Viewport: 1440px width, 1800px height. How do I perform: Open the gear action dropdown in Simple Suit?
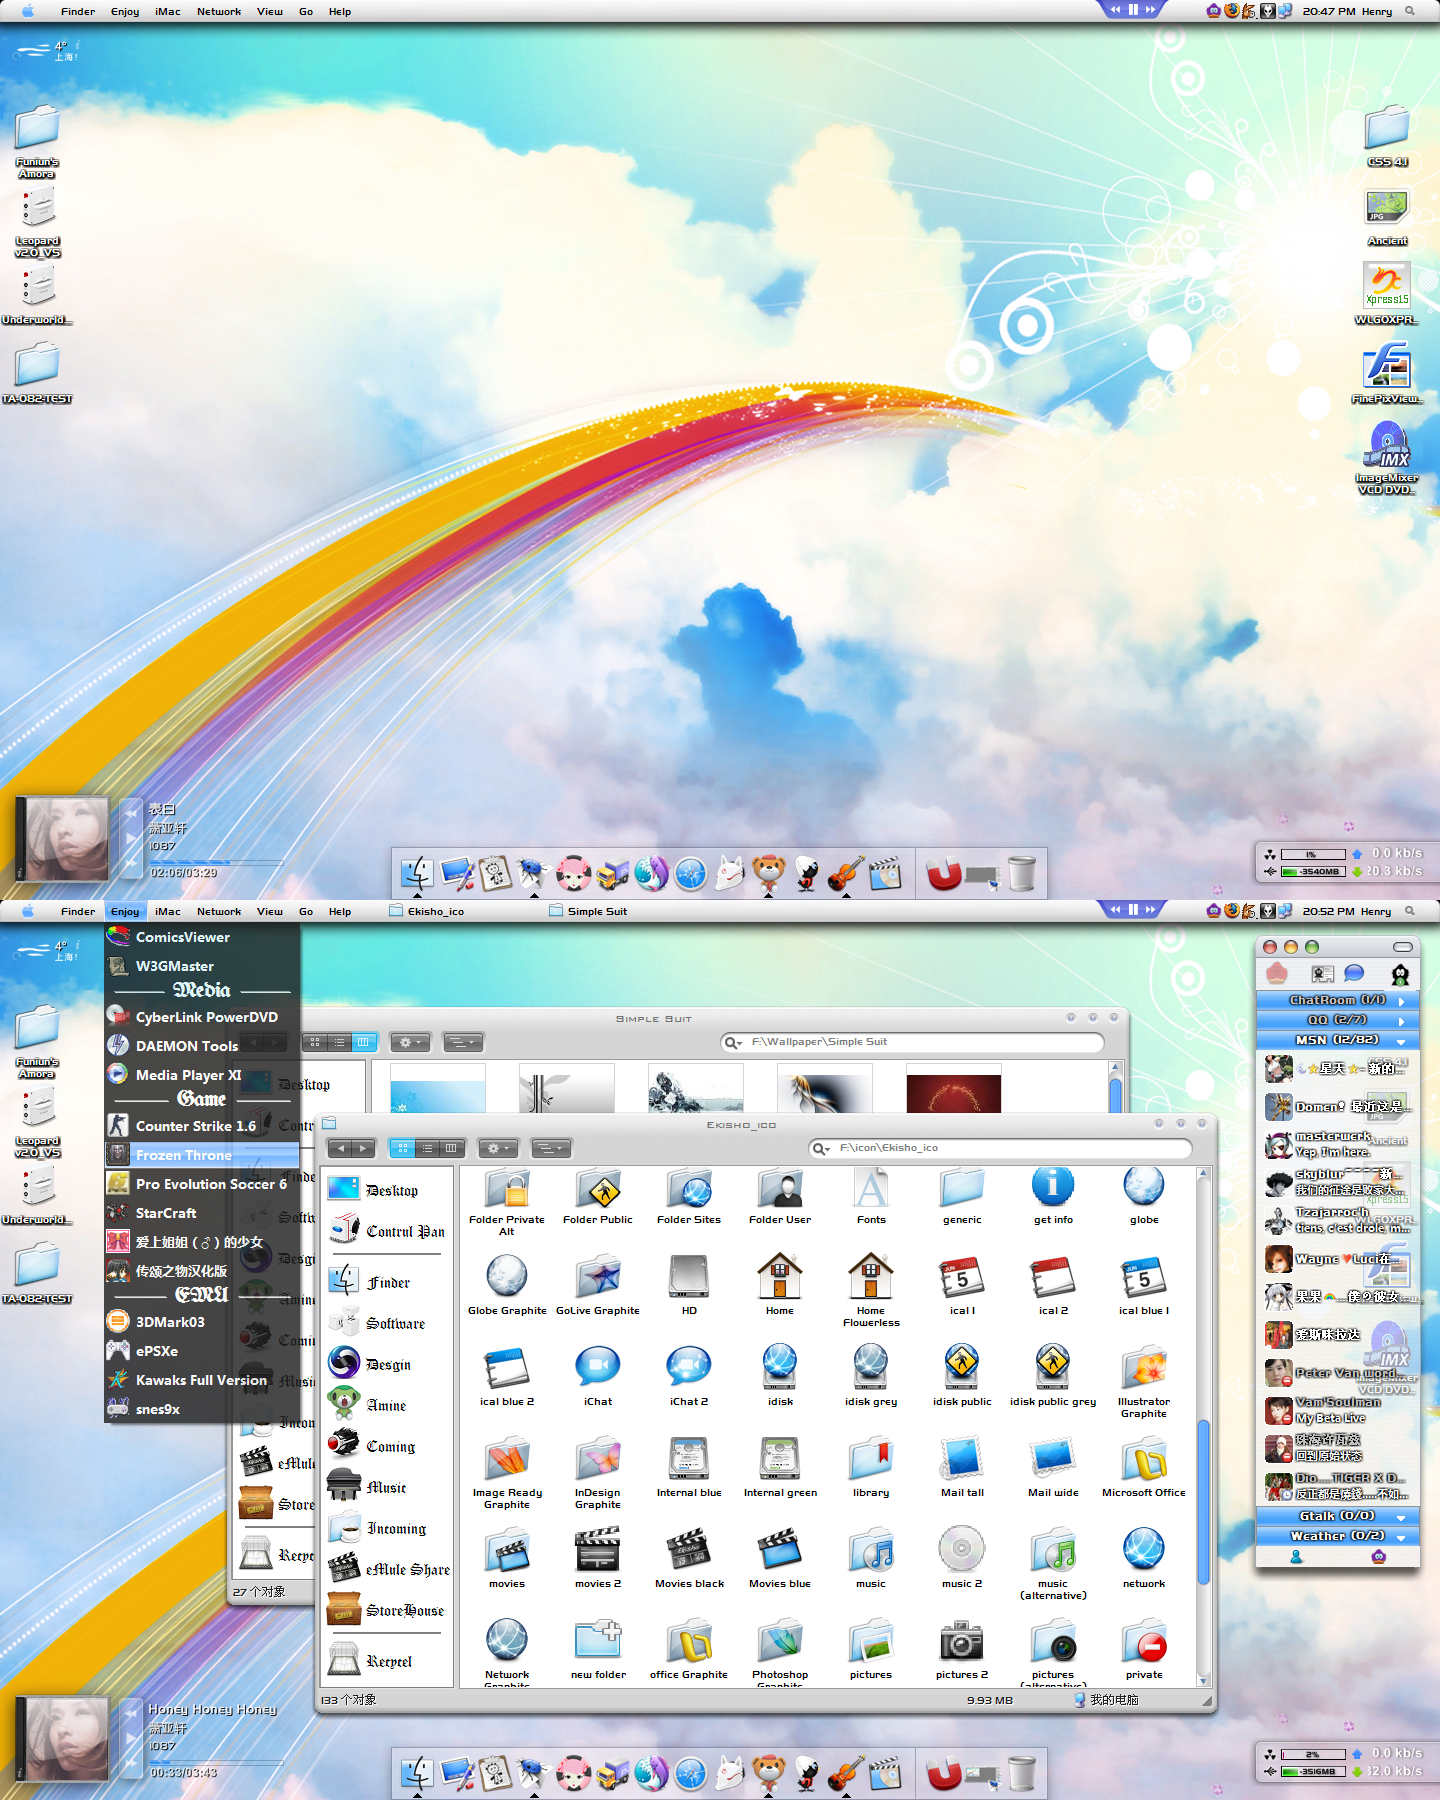(x=410, y=1042)
